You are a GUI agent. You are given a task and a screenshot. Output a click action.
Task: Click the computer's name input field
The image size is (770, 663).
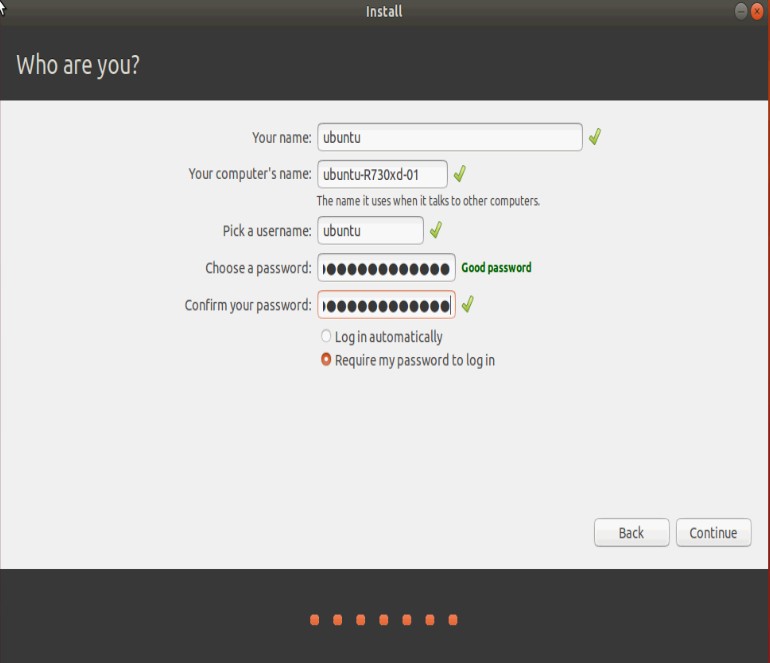point(382,174)
